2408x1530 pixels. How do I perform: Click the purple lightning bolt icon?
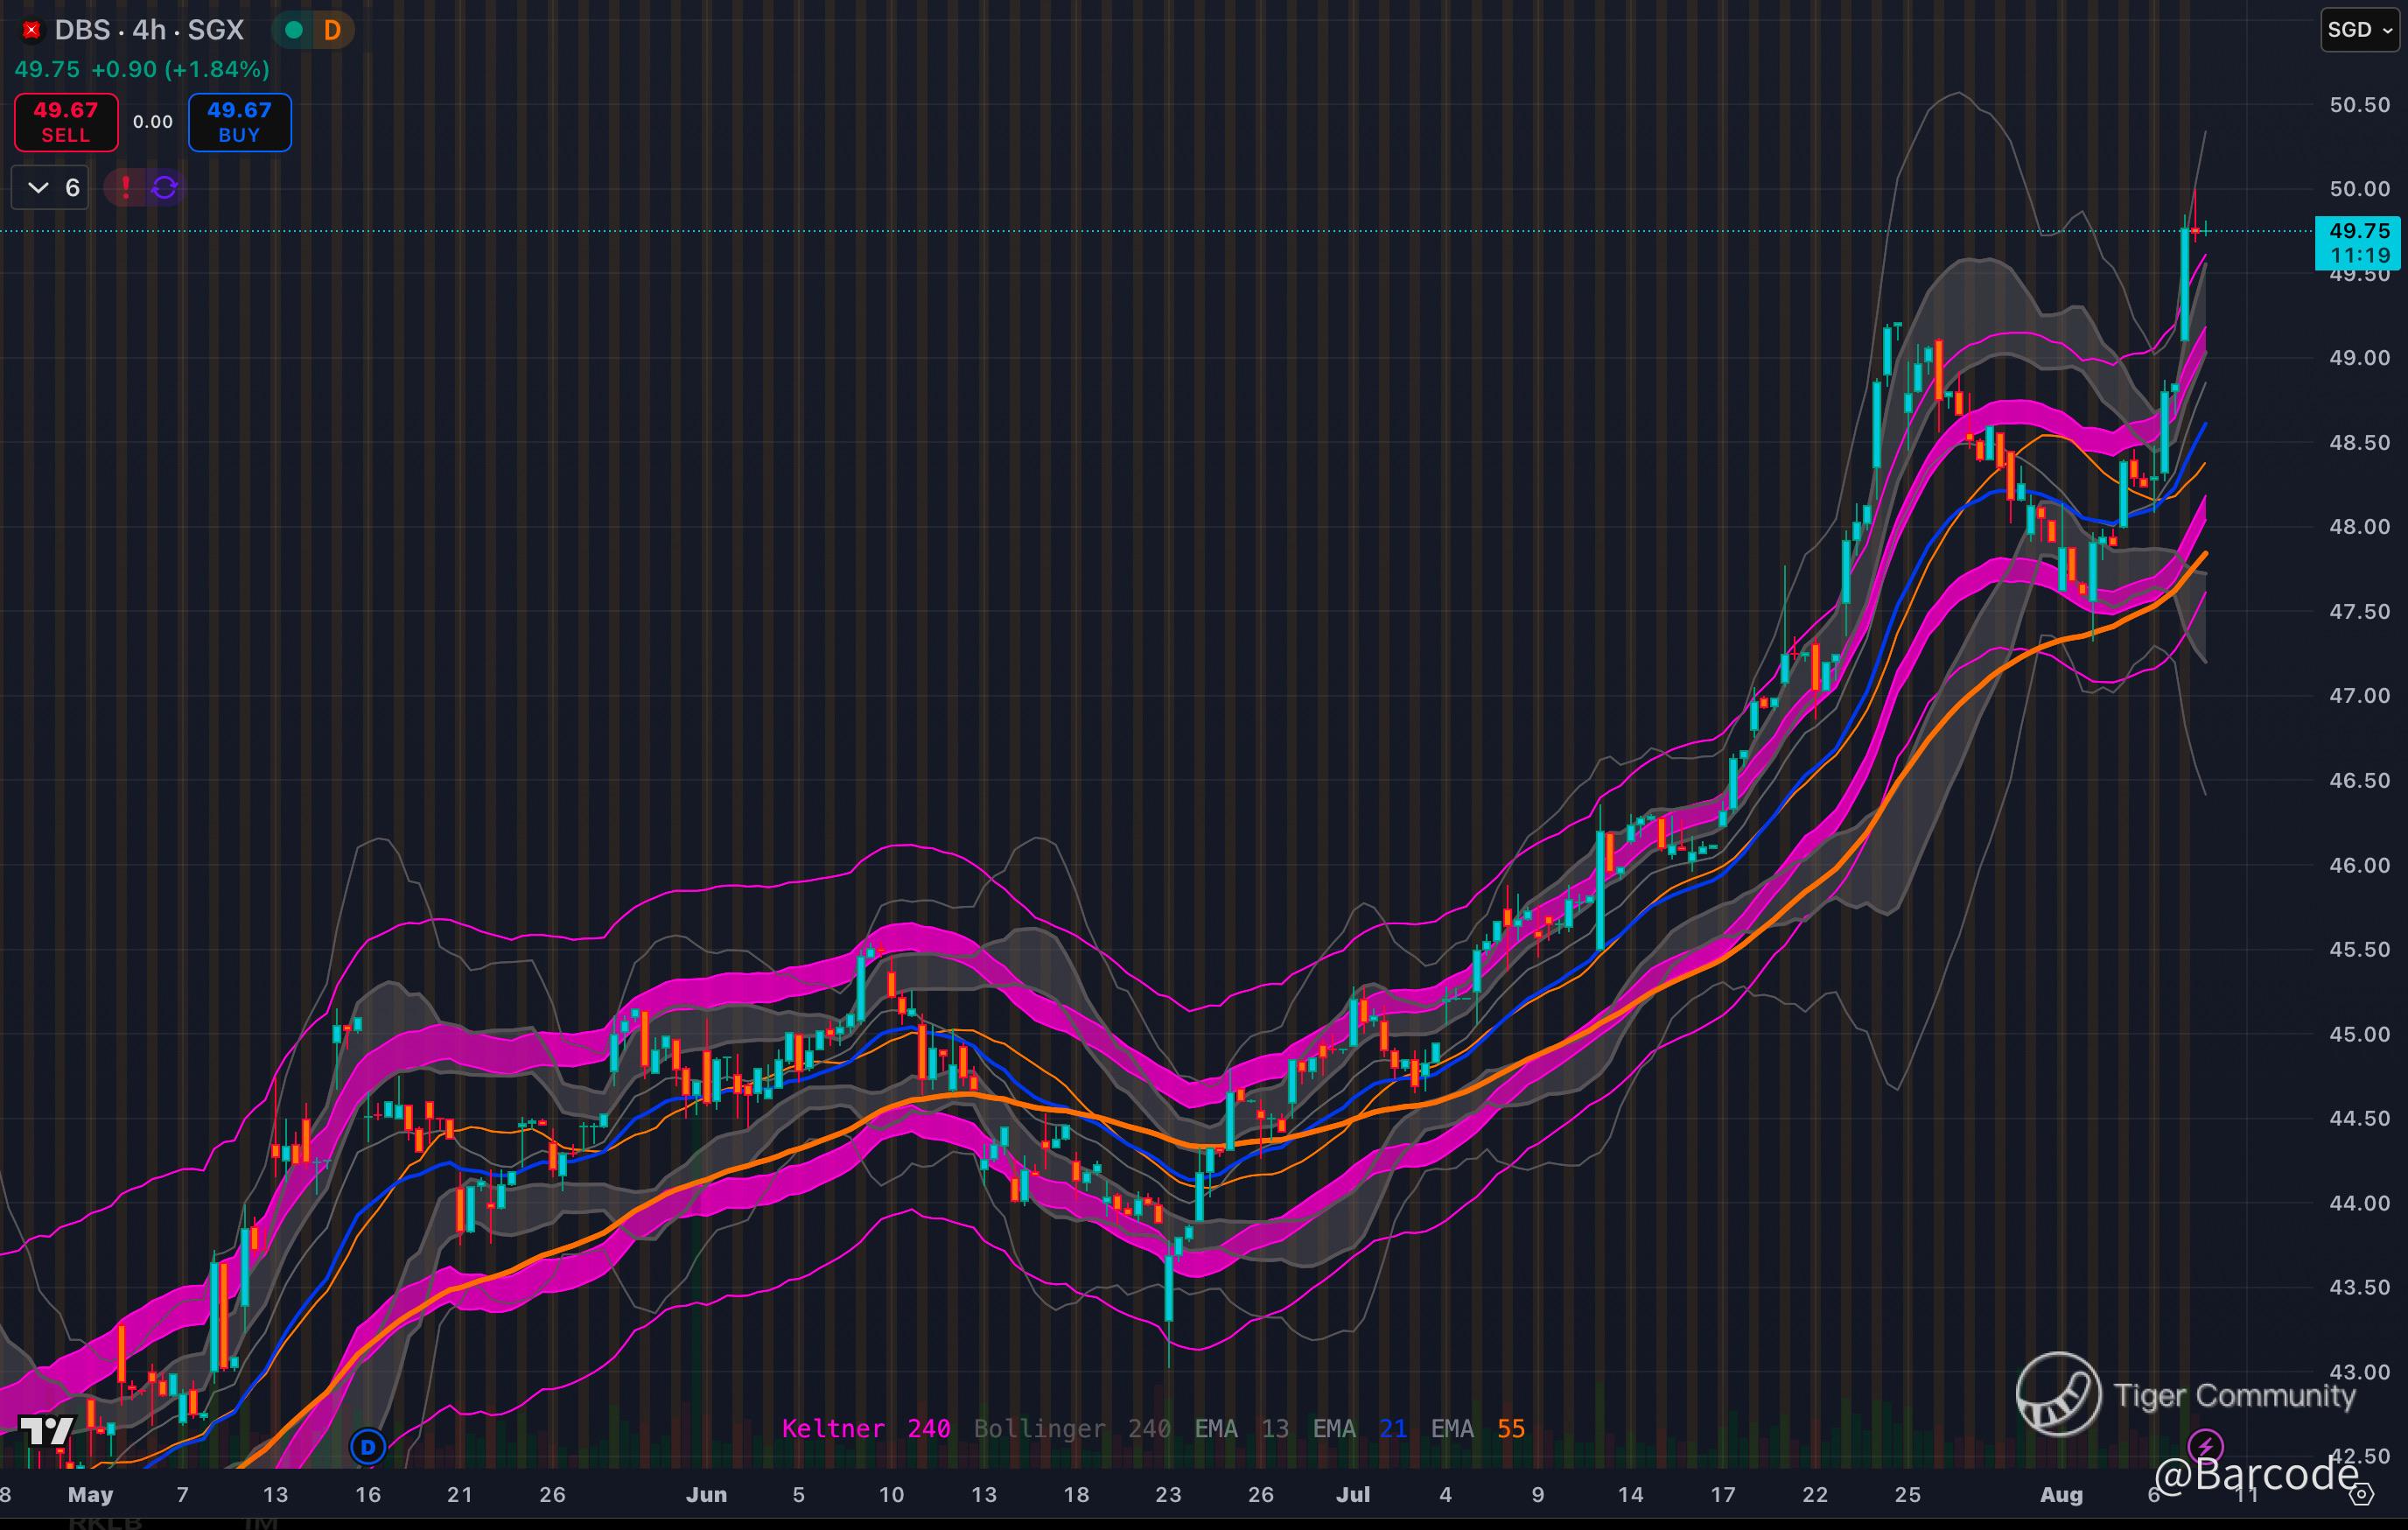click(x=2206, y=1445)
